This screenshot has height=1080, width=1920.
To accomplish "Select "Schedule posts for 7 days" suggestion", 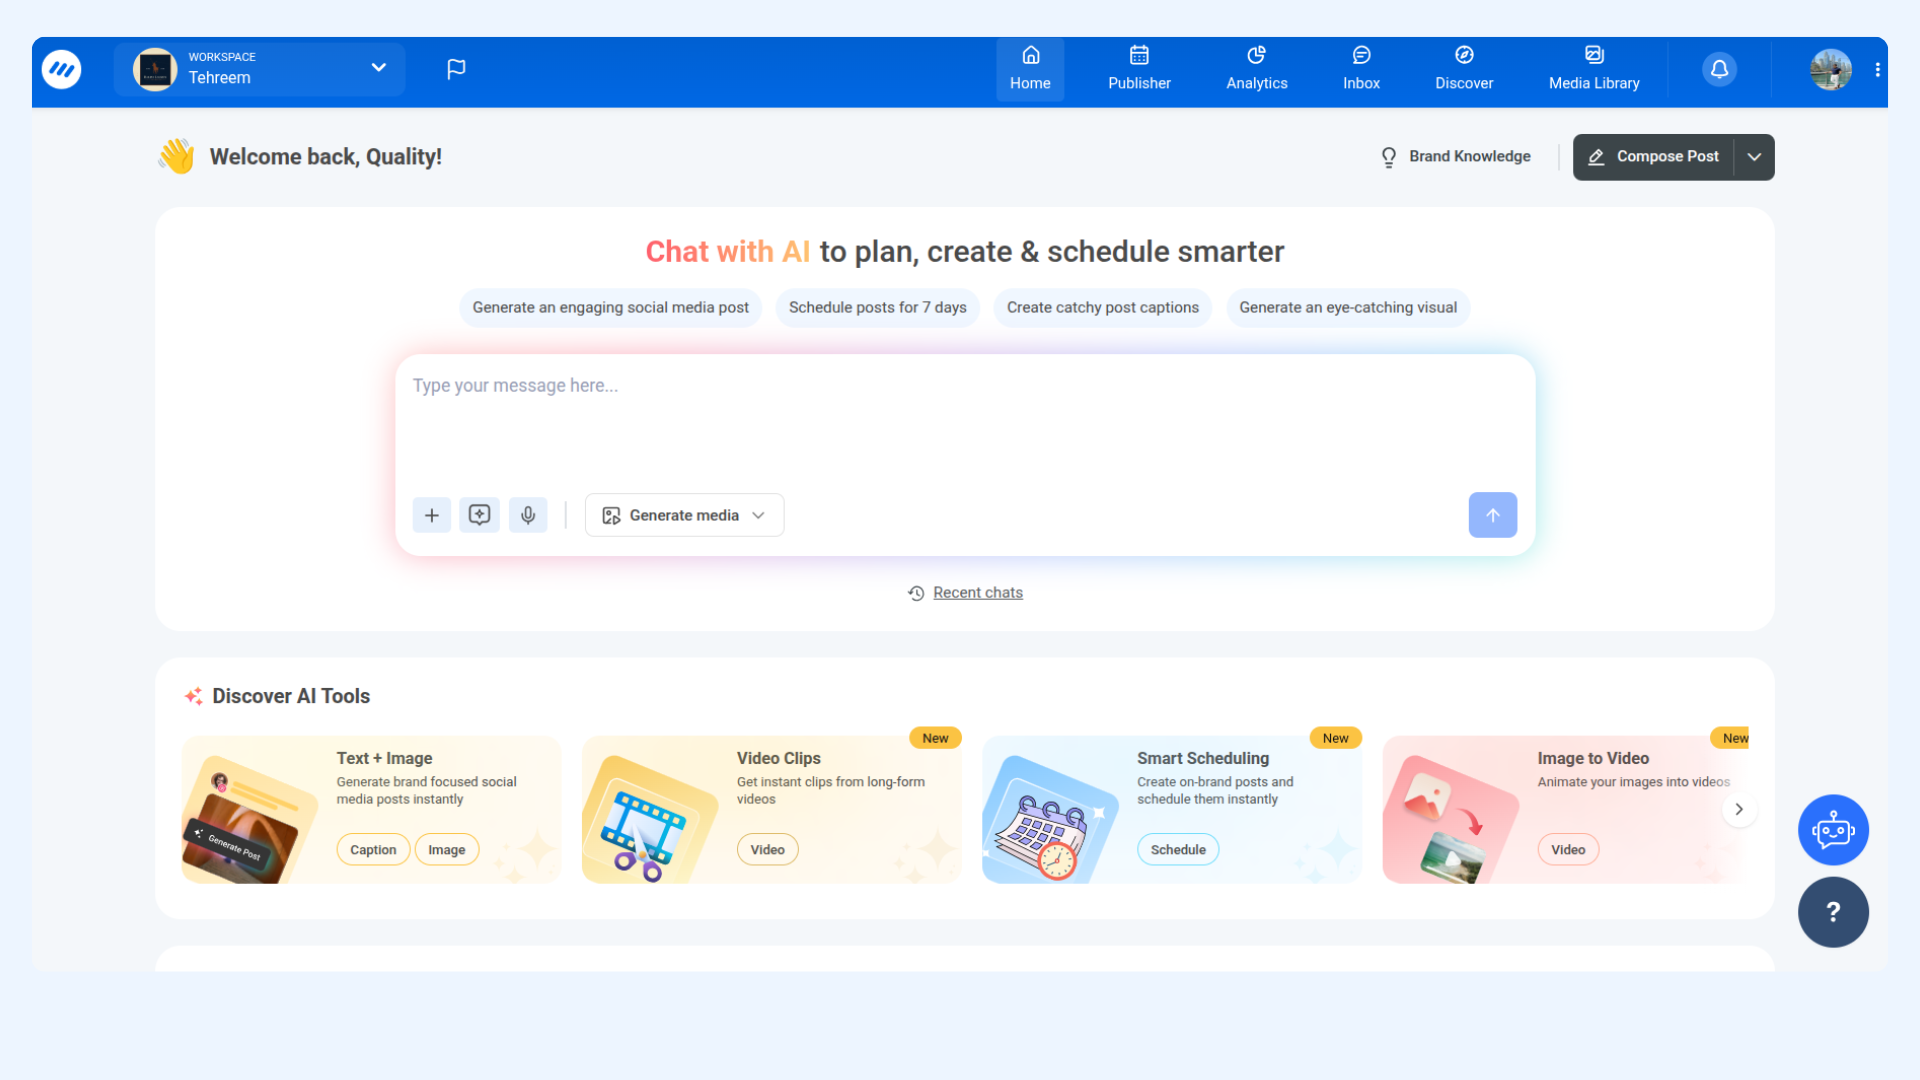I will tap(877, 308).
